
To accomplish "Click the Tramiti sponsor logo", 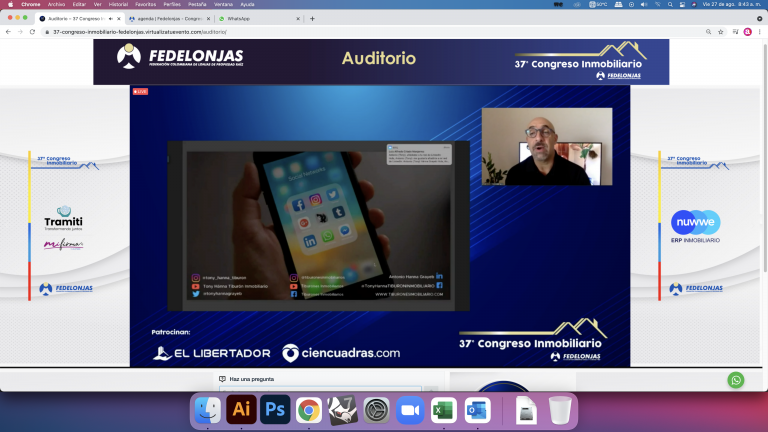I will [64, 219].
